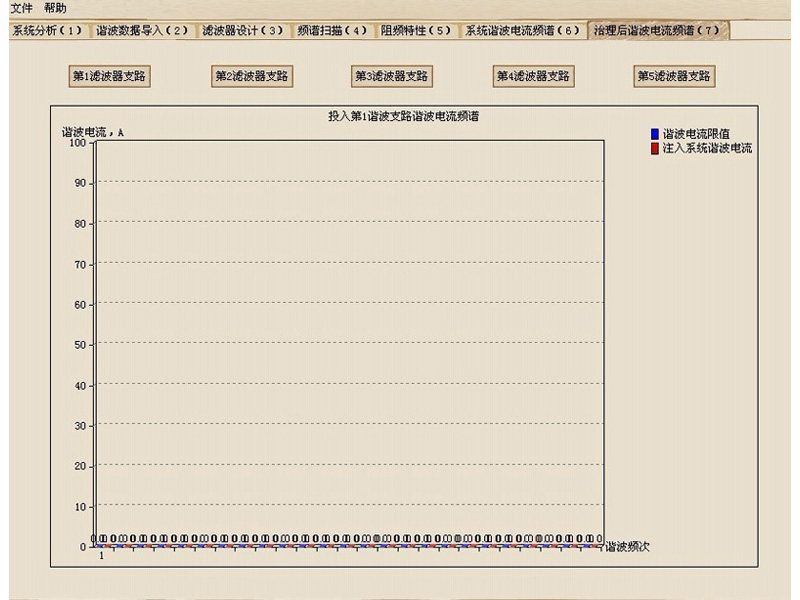Select the 滤波器设计(3) tab
Viewport: 800px width, 600px height.
[x=243, y=31]
